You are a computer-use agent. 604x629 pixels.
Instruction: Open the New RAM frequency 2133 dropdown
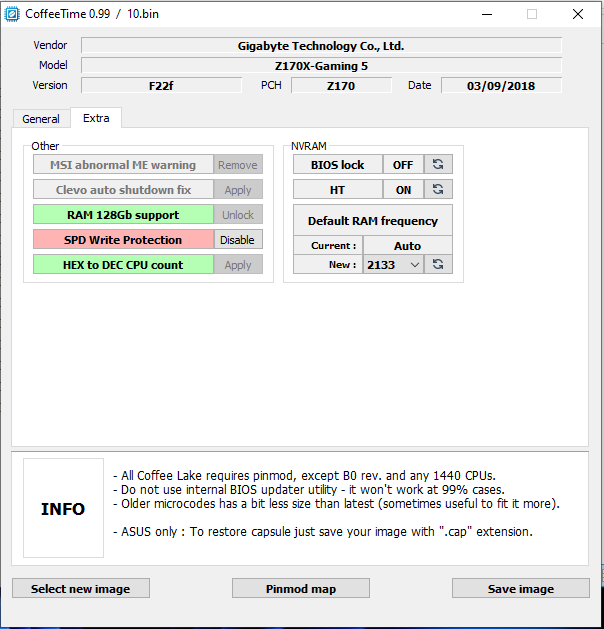point(393,265)
